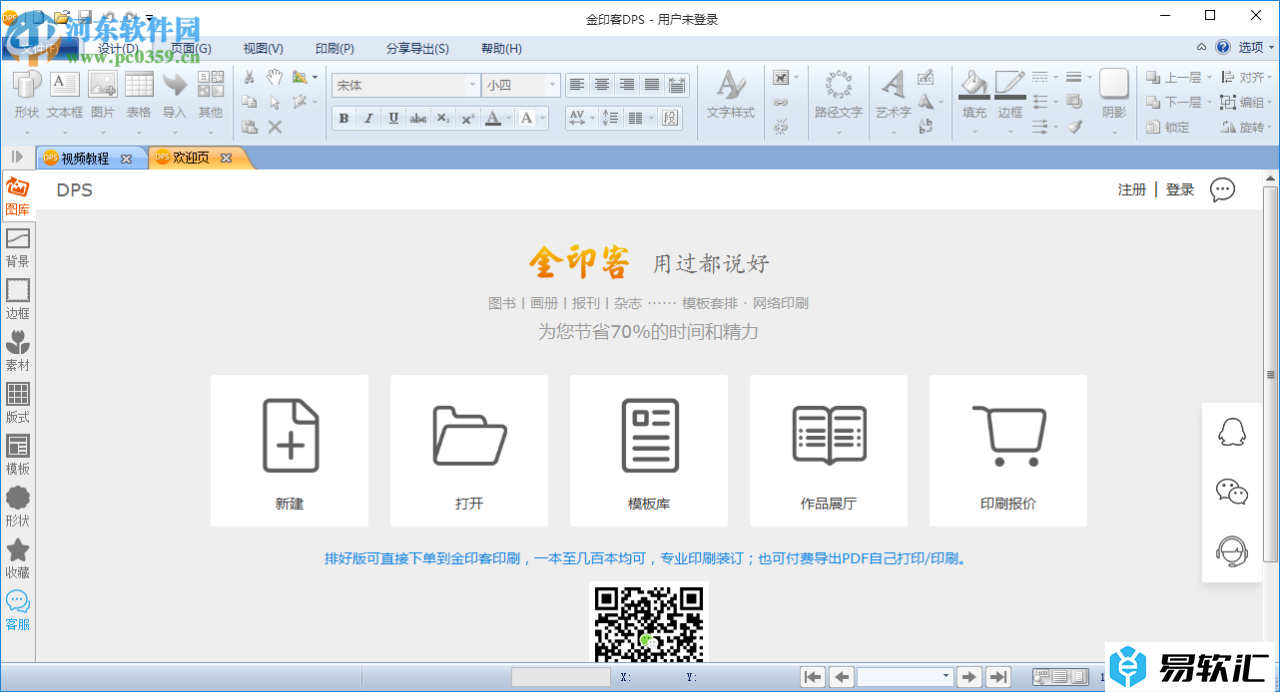
Task: Expand the 上一层 bring forward dropdown
Action: [x=1209, y=78]
